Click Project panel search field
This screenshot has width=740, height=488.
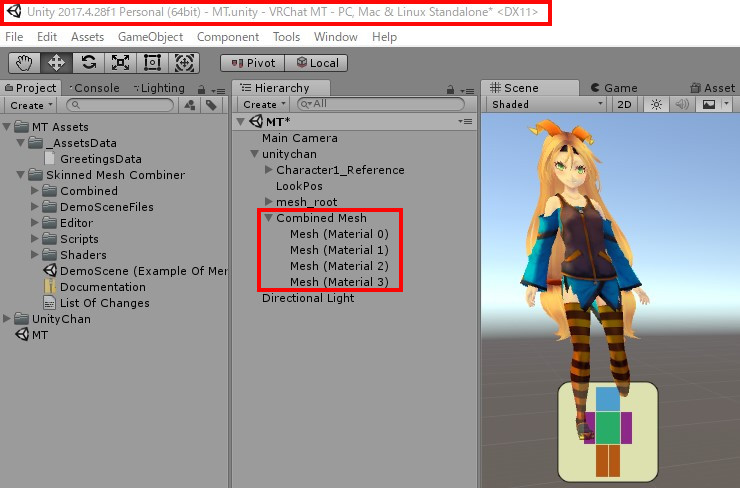(x=120, y=105)
